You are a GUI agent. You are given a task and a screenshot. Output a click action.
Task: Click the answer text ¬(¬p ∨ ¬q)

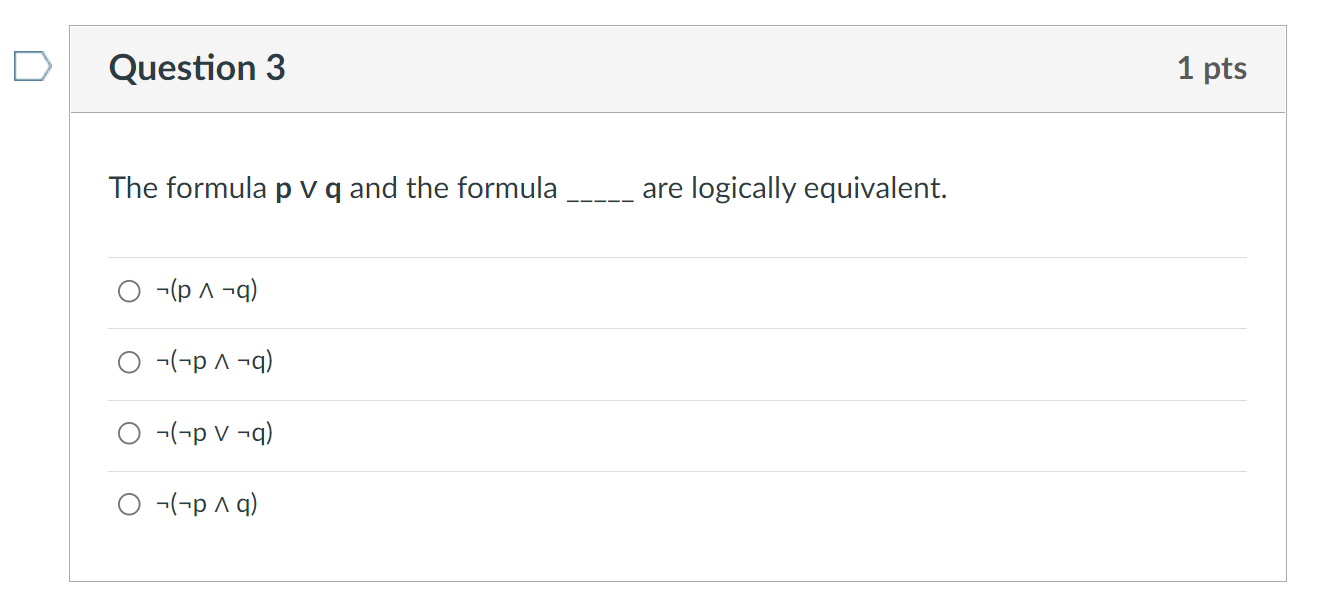tap(217, 432)
